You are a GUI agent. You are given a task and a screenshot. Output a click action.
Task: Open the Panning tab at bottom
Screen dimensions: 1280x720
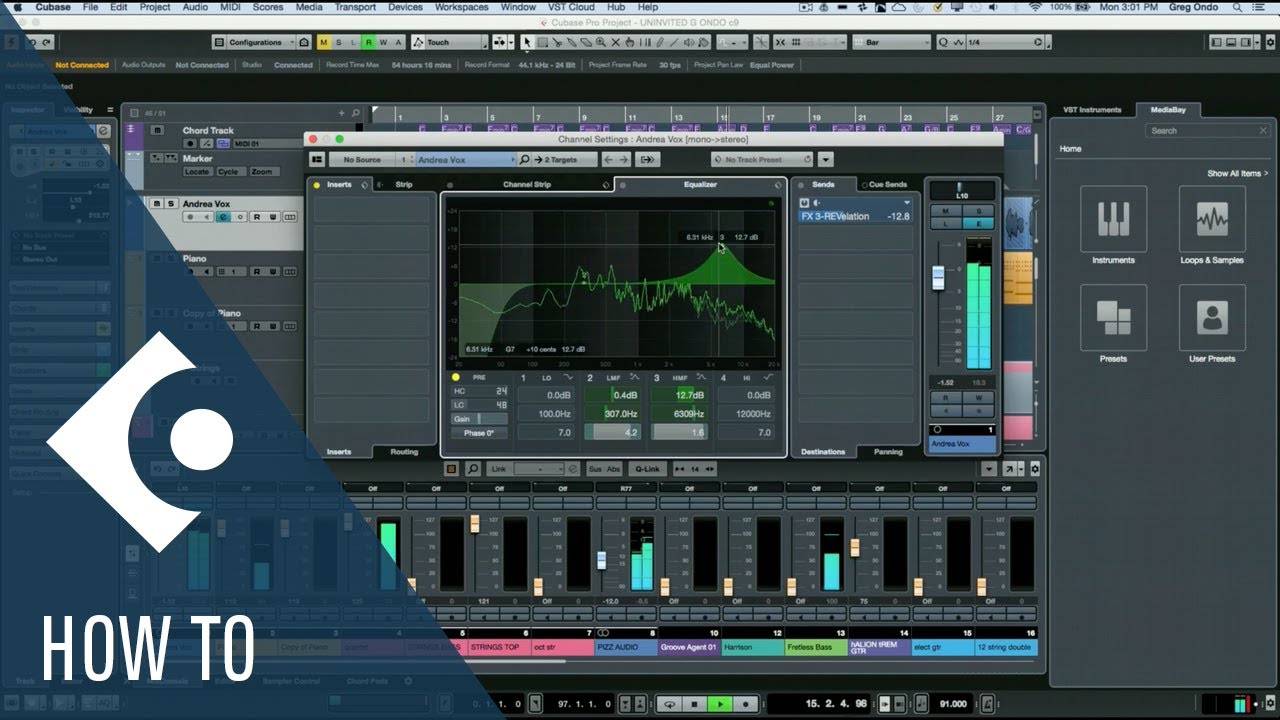[x=888, y=452]
